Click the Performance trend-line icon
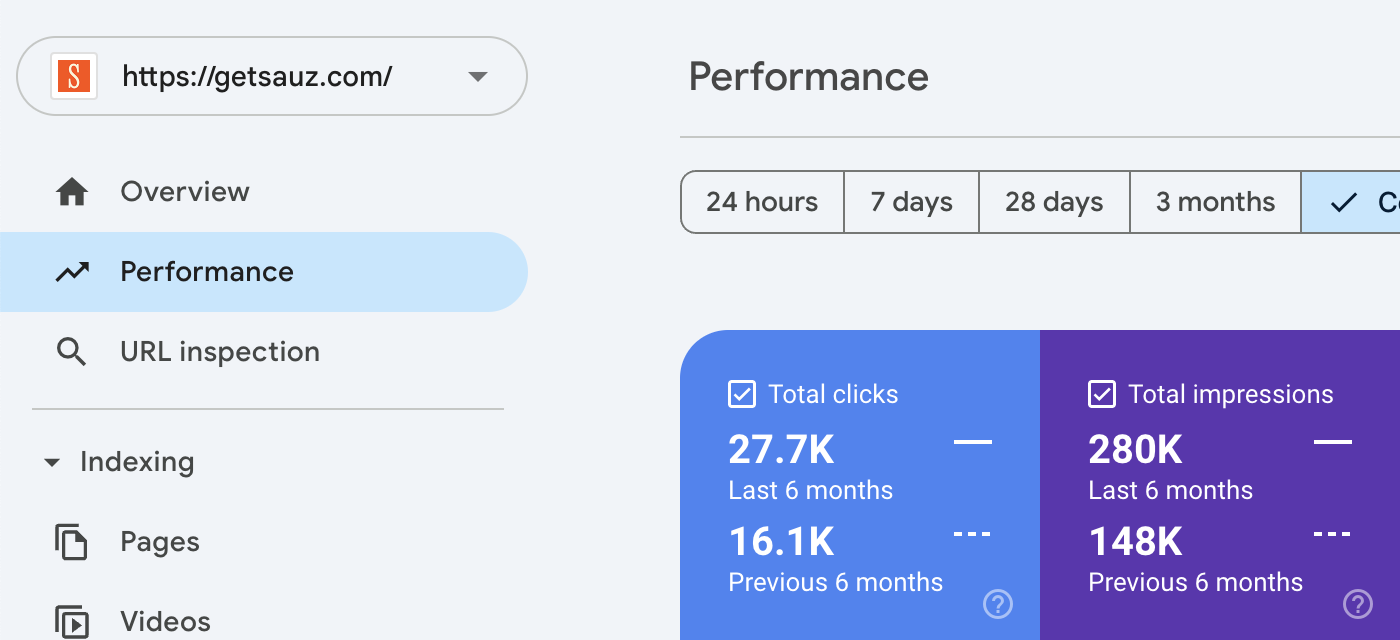 [x=72, y=272]
